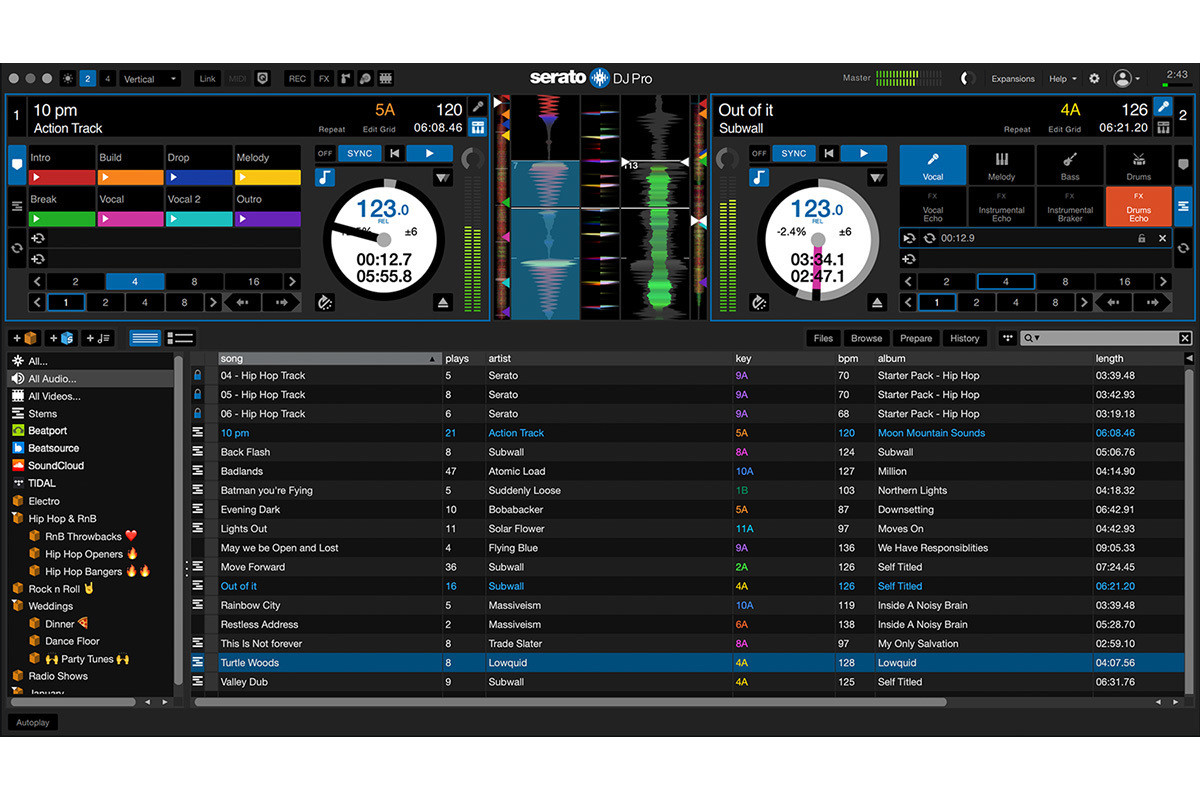Show next auto loop sizes on deck 1
Image resolution: width=1200 pixels, height=800 pixels.
coord(293,282)
